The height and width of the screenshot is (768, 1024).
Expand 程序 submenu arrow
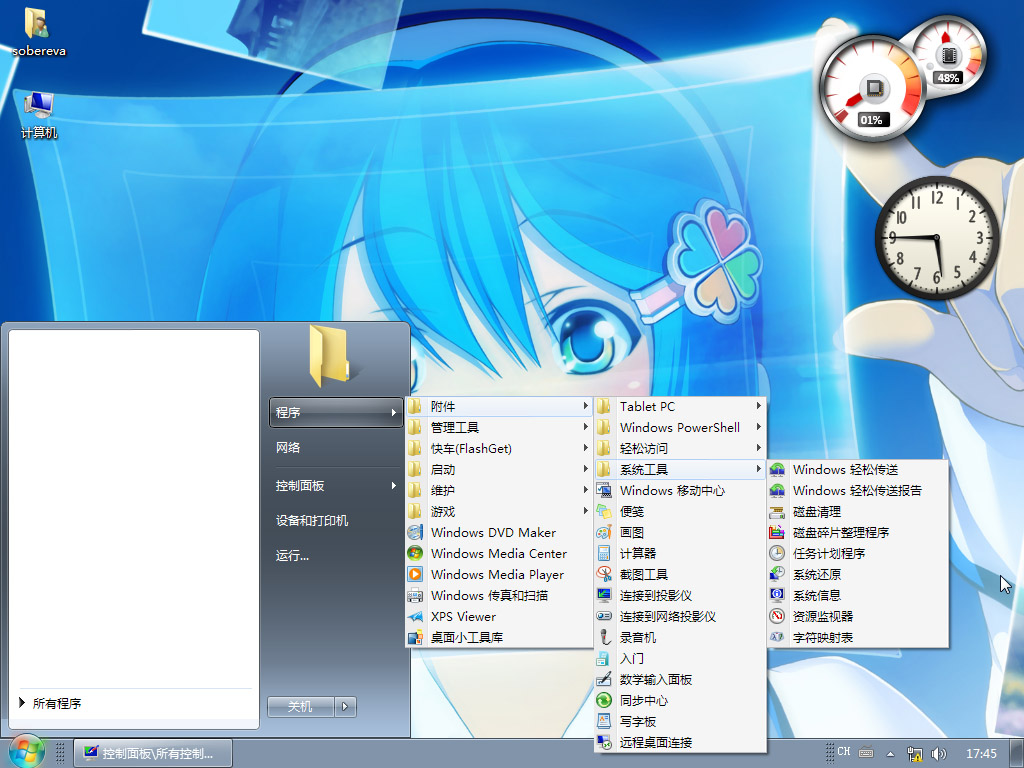pyautogui.click(x=394, y=413)
